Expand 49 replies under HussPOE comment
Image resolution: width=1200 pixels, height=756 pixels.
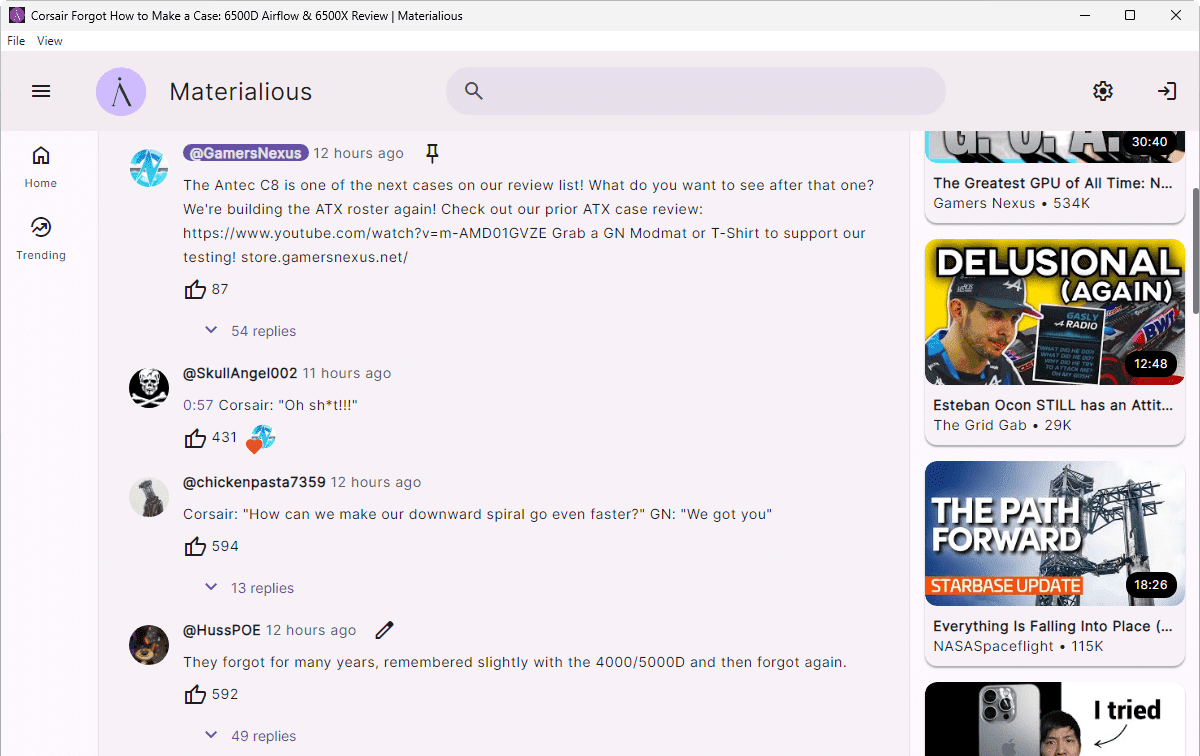coord(250,736)
